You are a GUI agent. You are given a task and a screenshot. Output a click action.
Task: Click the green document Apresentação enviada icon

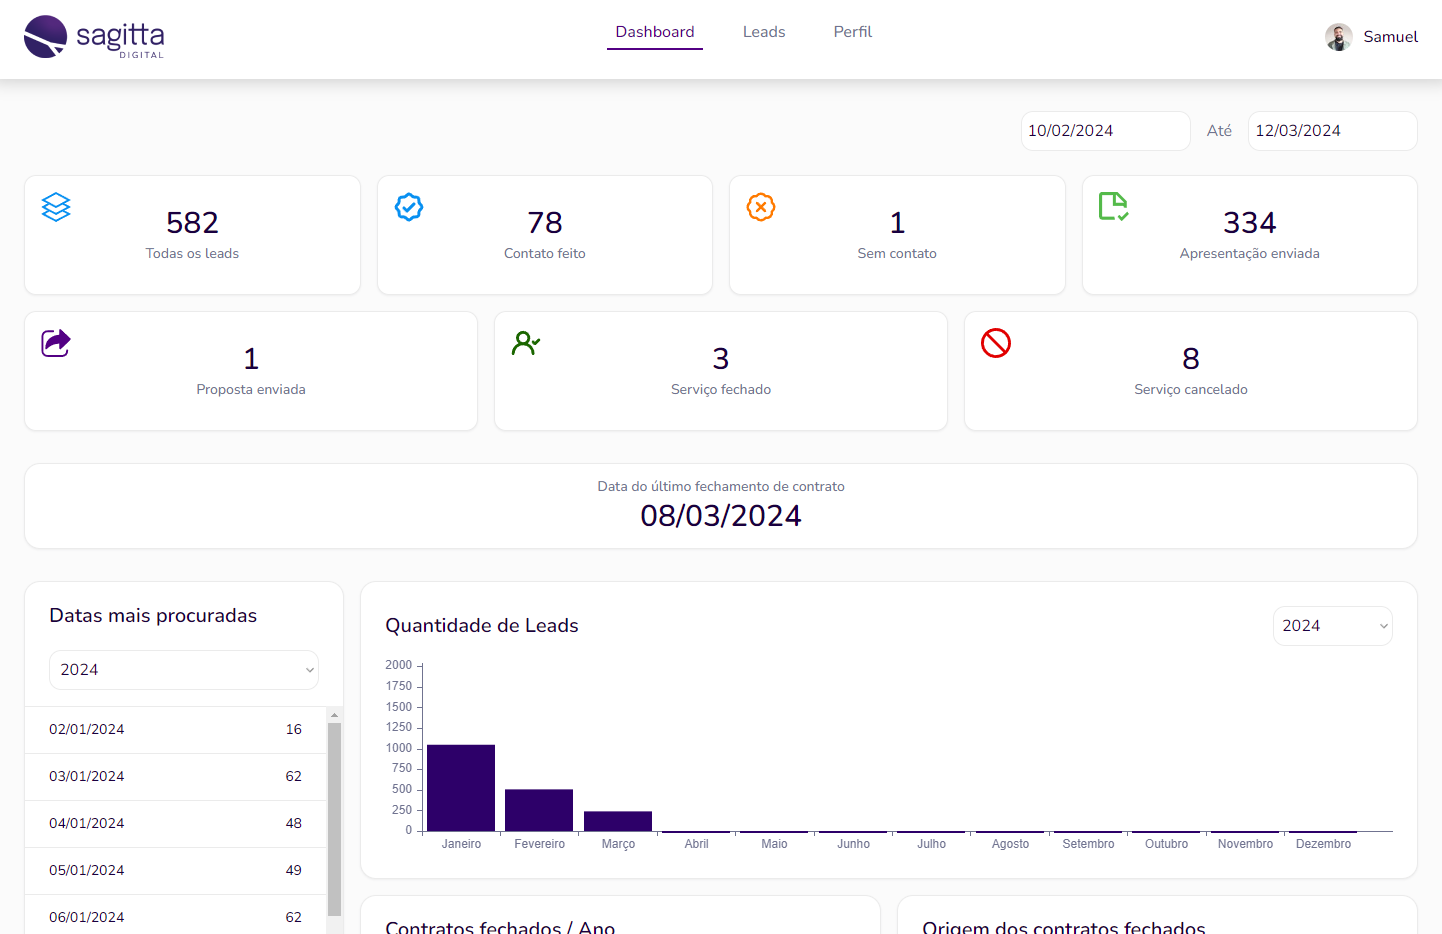tap(1113, 206)
